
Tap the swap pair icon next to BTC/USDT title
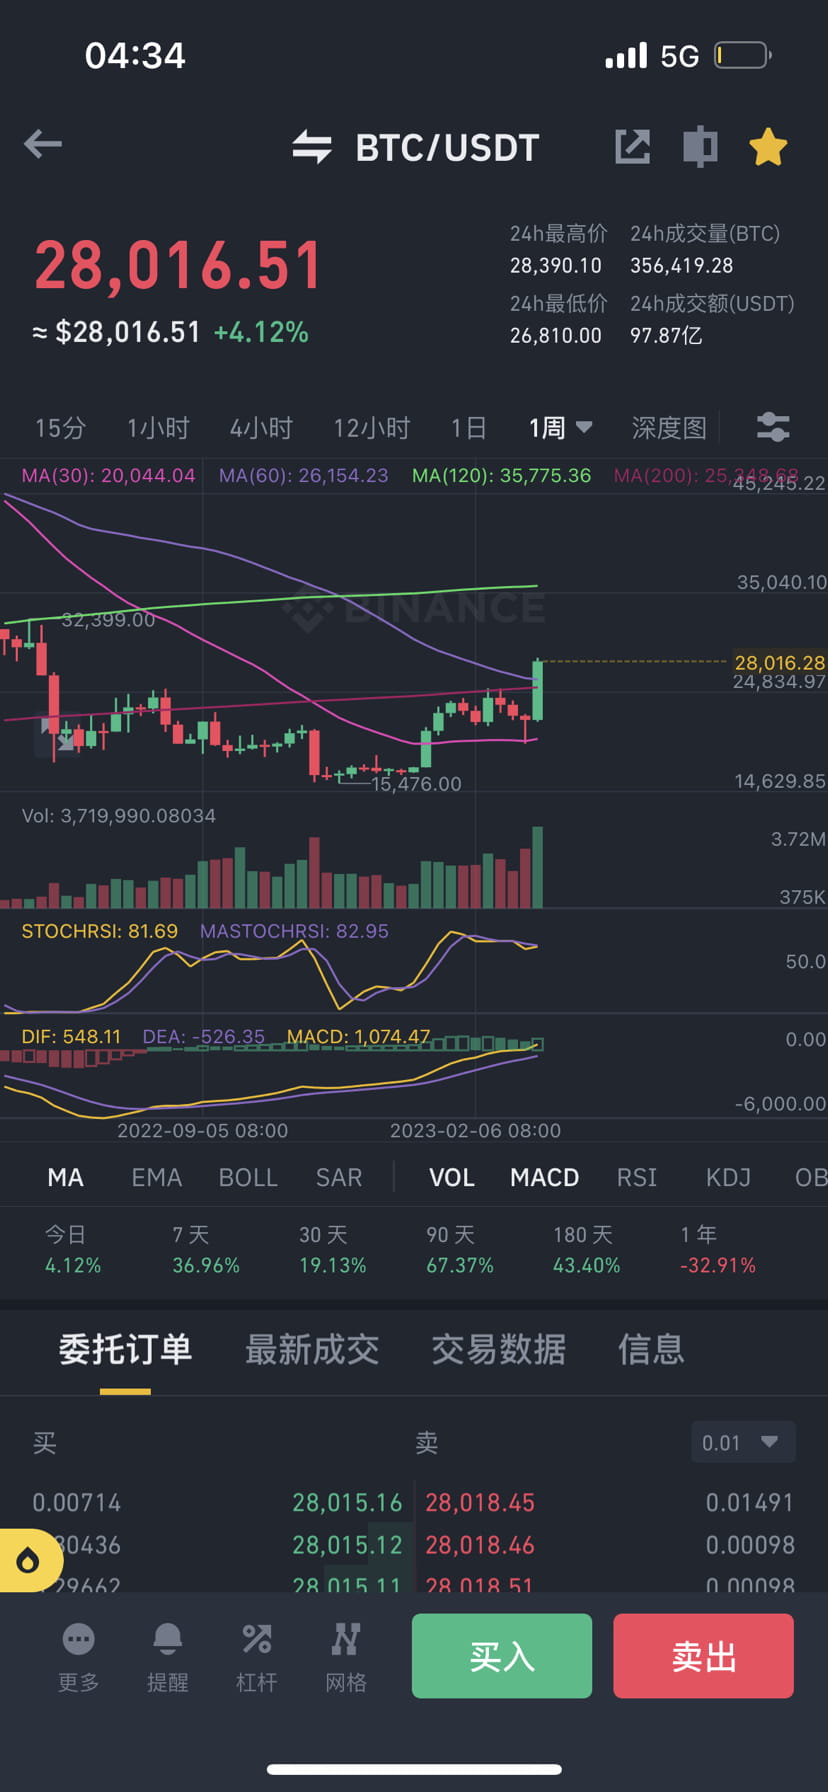click(313, 147)
